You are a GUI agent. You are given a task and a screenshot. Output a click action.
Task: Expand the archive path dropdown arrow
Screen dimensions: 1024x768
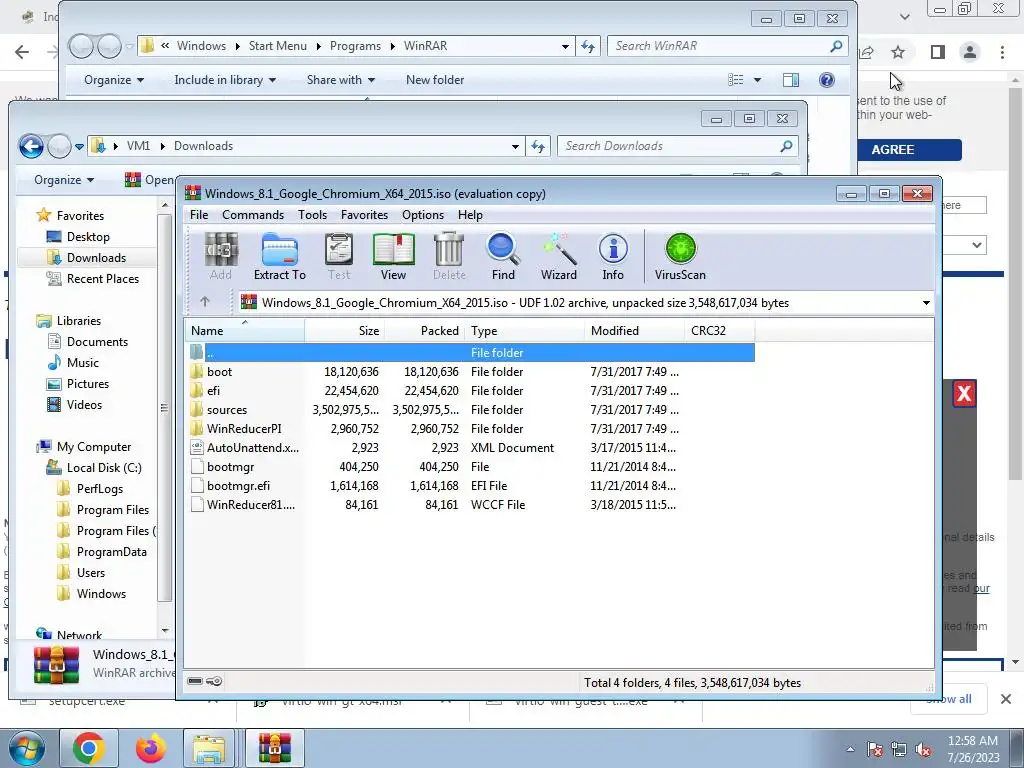(x=926, y=303)
